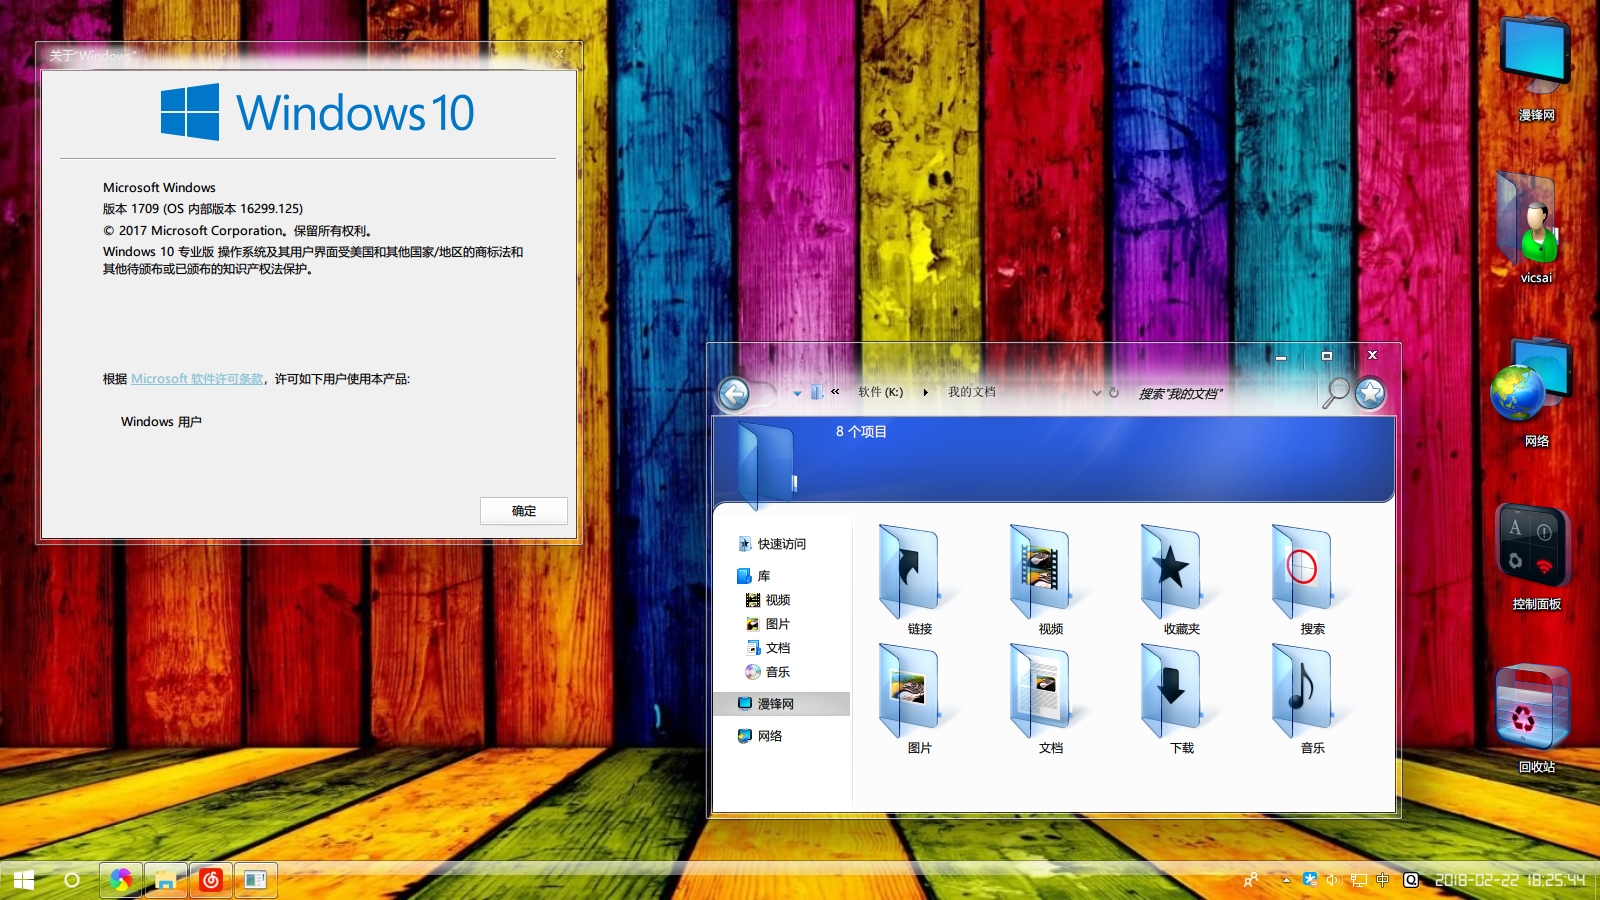Show hidden tray icons via up arrow

pyautogui.click(x=1285, y=881)
